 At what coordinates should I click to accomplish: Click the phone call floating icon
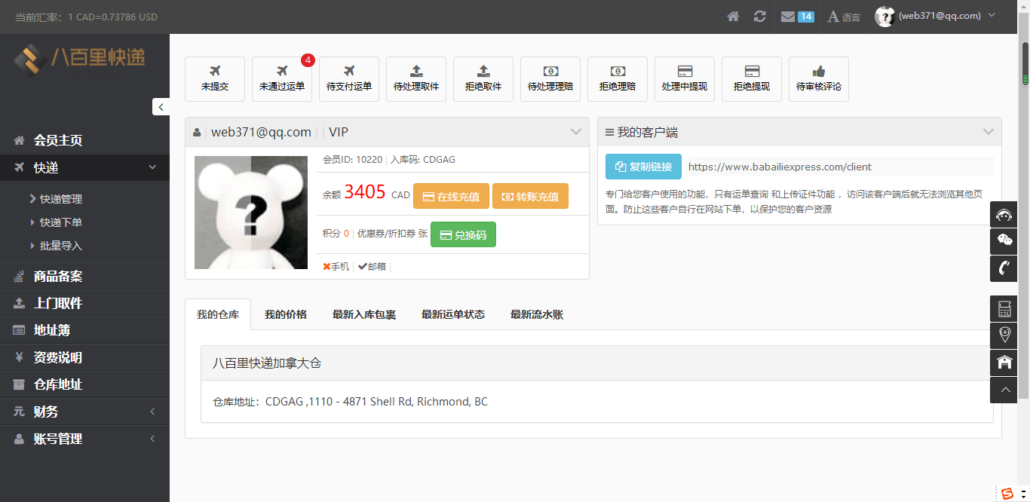pyautogui.click(x=1005, y=268)
